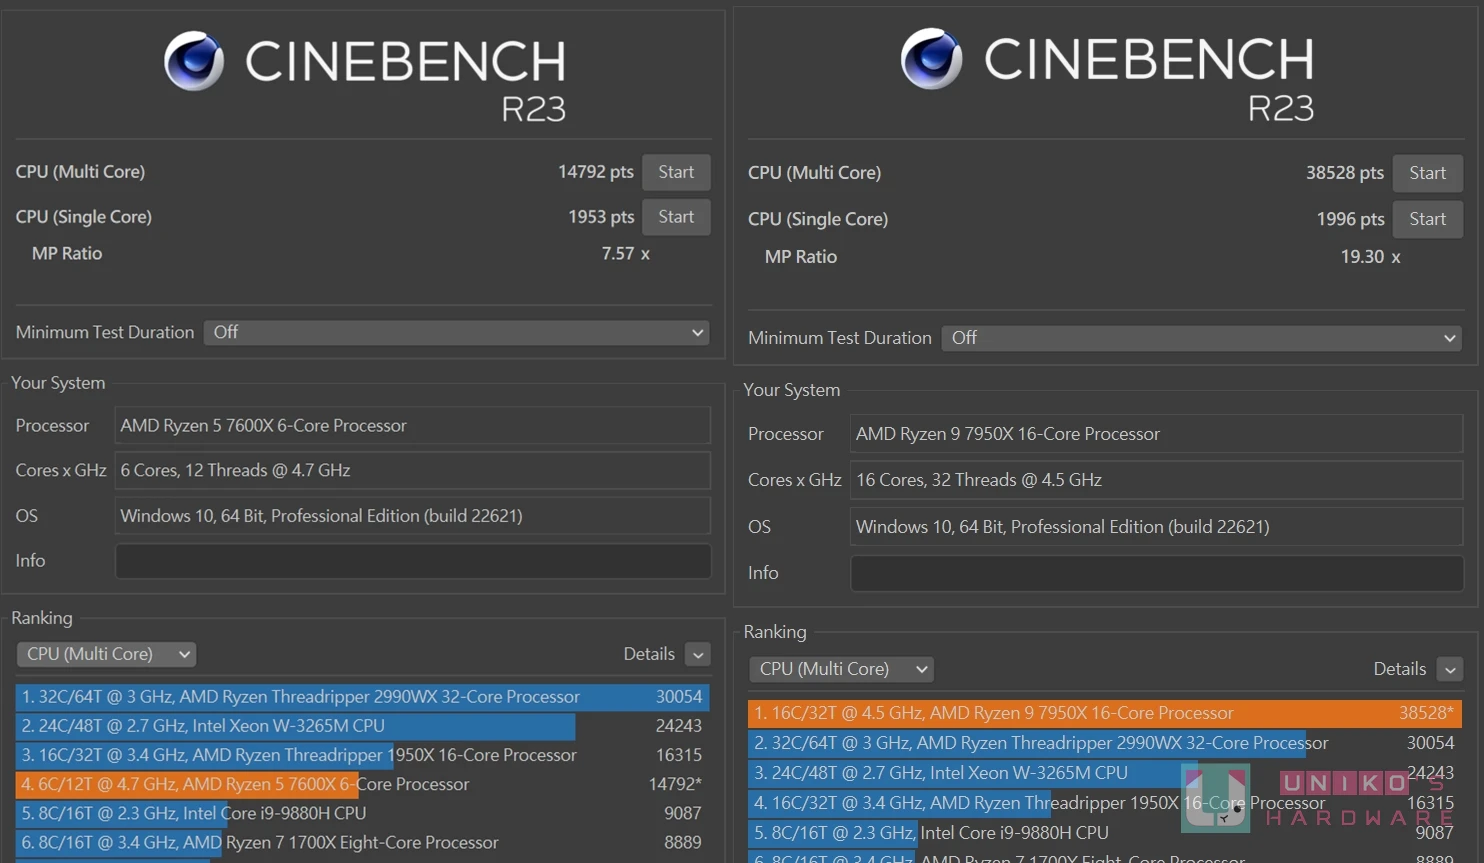
Task: Click the empty Info field below the 7950X OS field
Action: click(1155, 573)
